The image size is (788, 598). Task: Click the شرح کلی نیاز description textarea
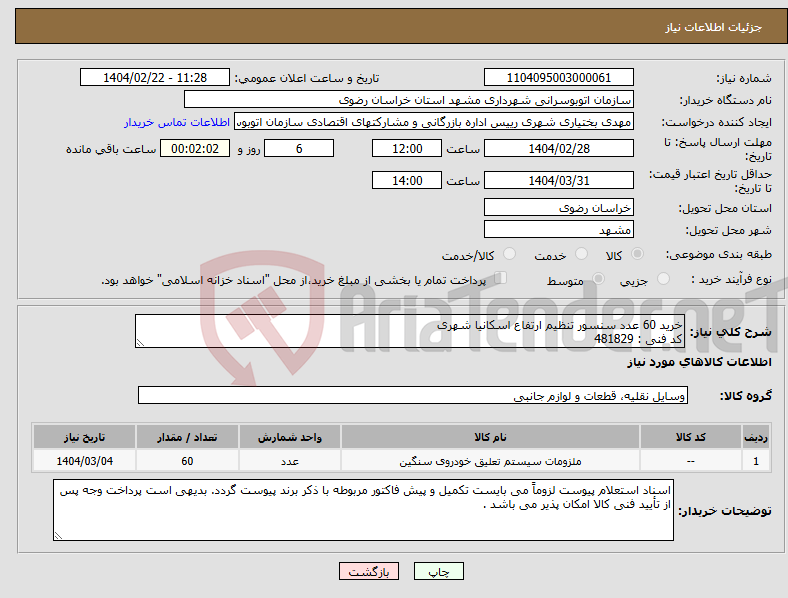tap(410, 331)
